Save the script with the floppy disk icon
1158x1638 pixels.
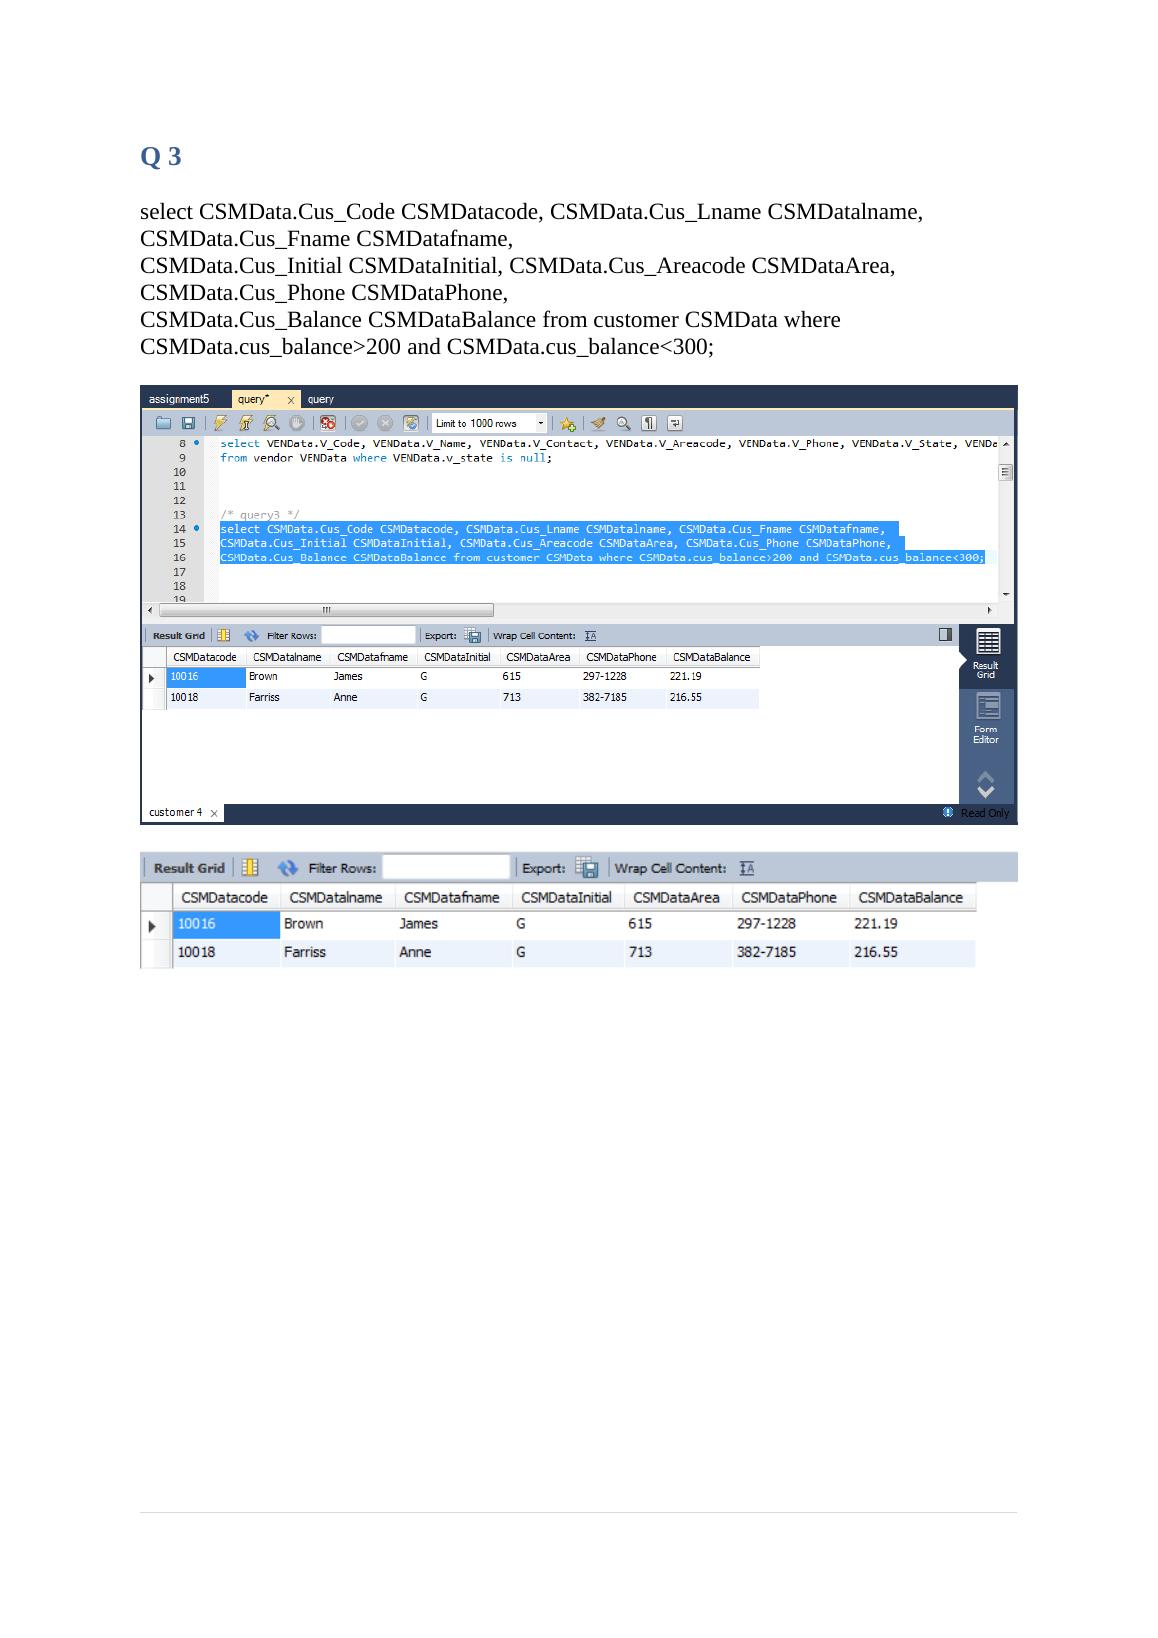[187, 423]
